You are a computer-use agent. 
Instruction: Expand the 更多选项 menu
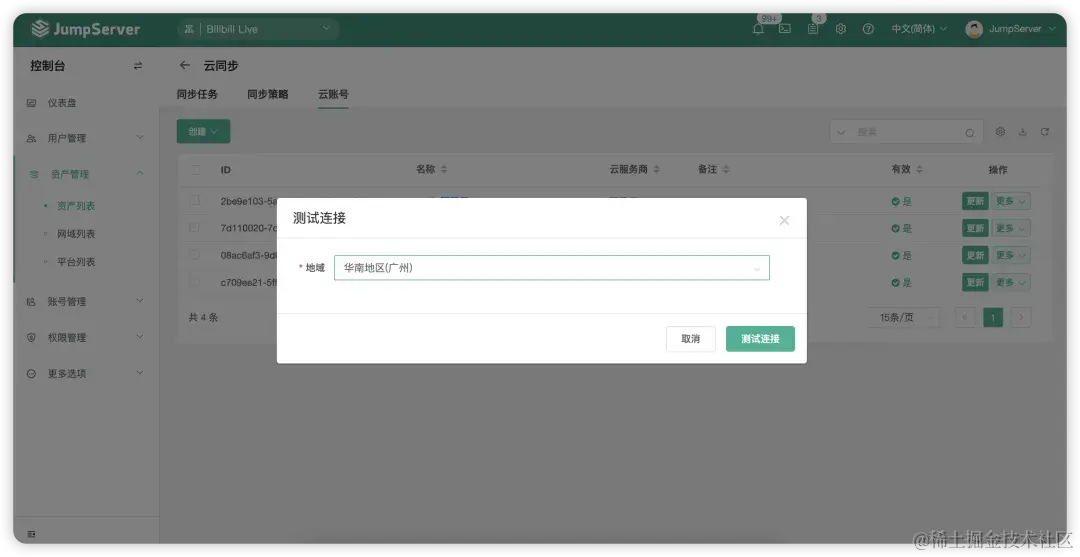[x=86, y=373]
